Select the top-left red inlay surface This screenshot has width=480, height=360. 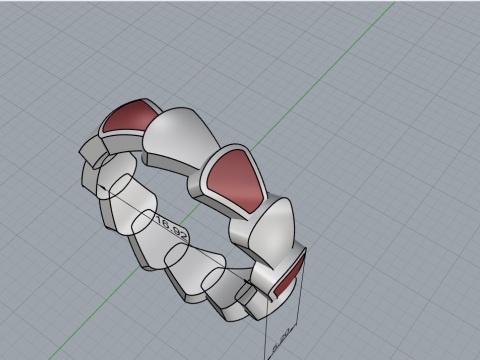tap(130, 117)
